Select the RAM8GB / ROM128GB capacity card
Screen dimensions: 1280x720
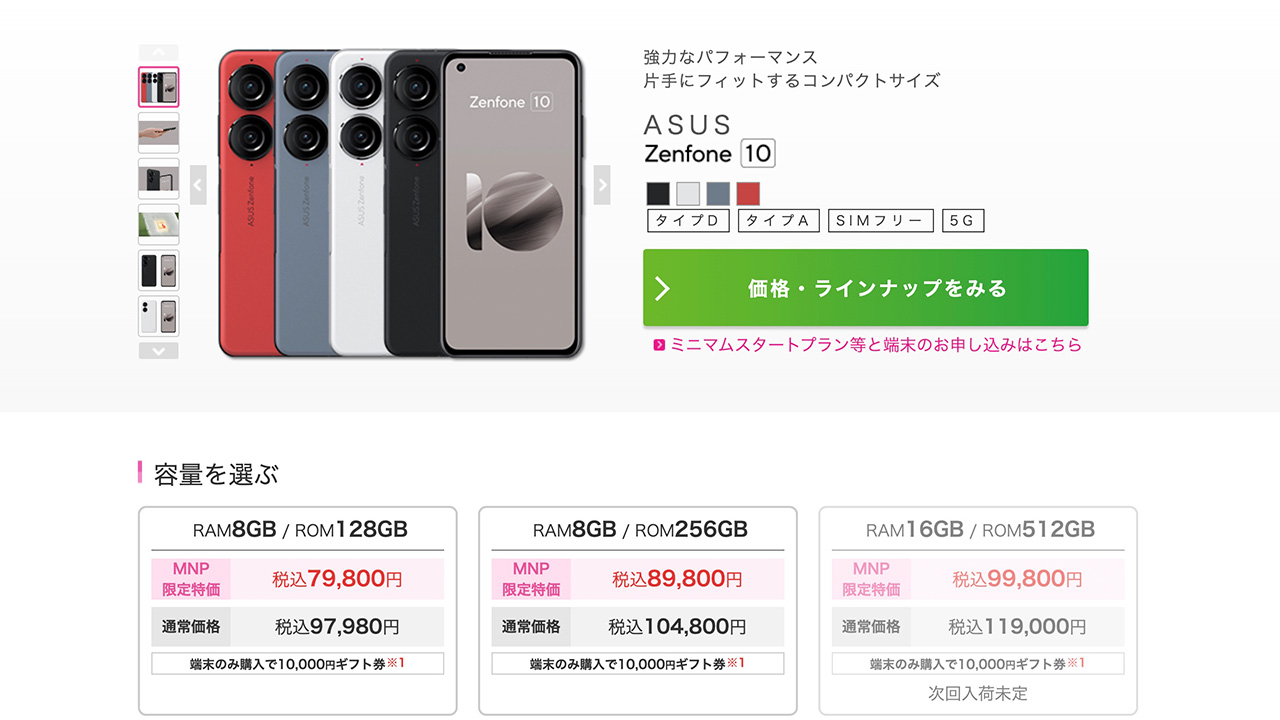pyautogui.click(x=298, y=610)
